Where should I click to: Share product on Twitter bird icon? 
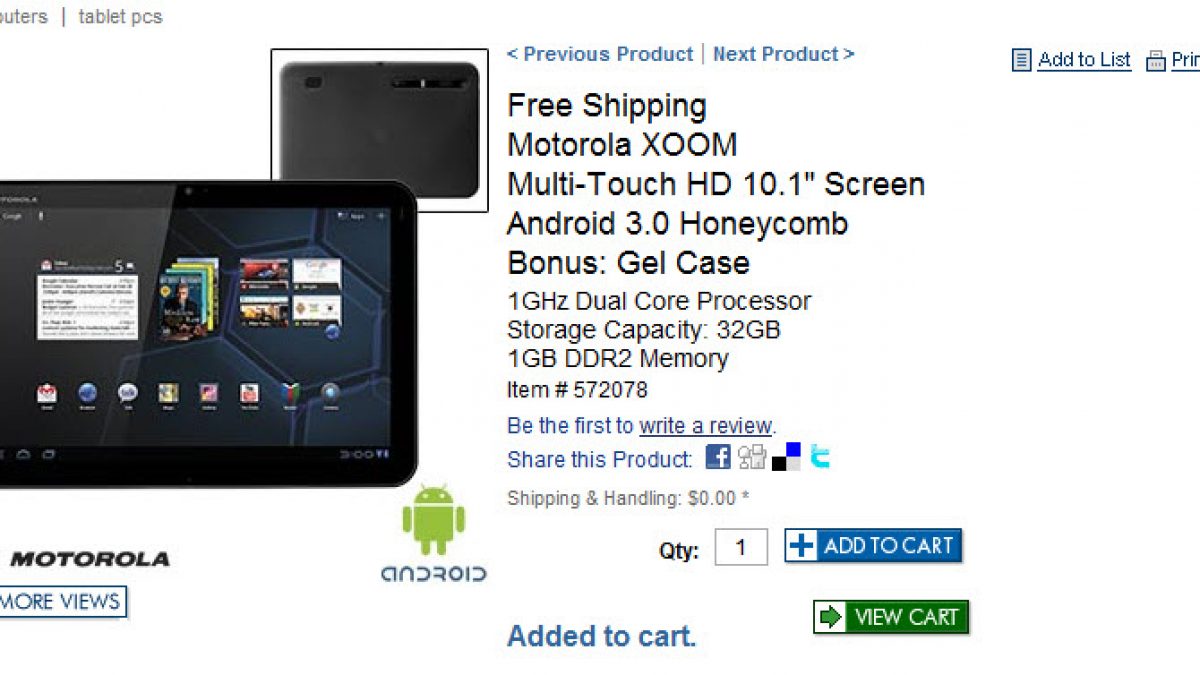pos(820,457)
